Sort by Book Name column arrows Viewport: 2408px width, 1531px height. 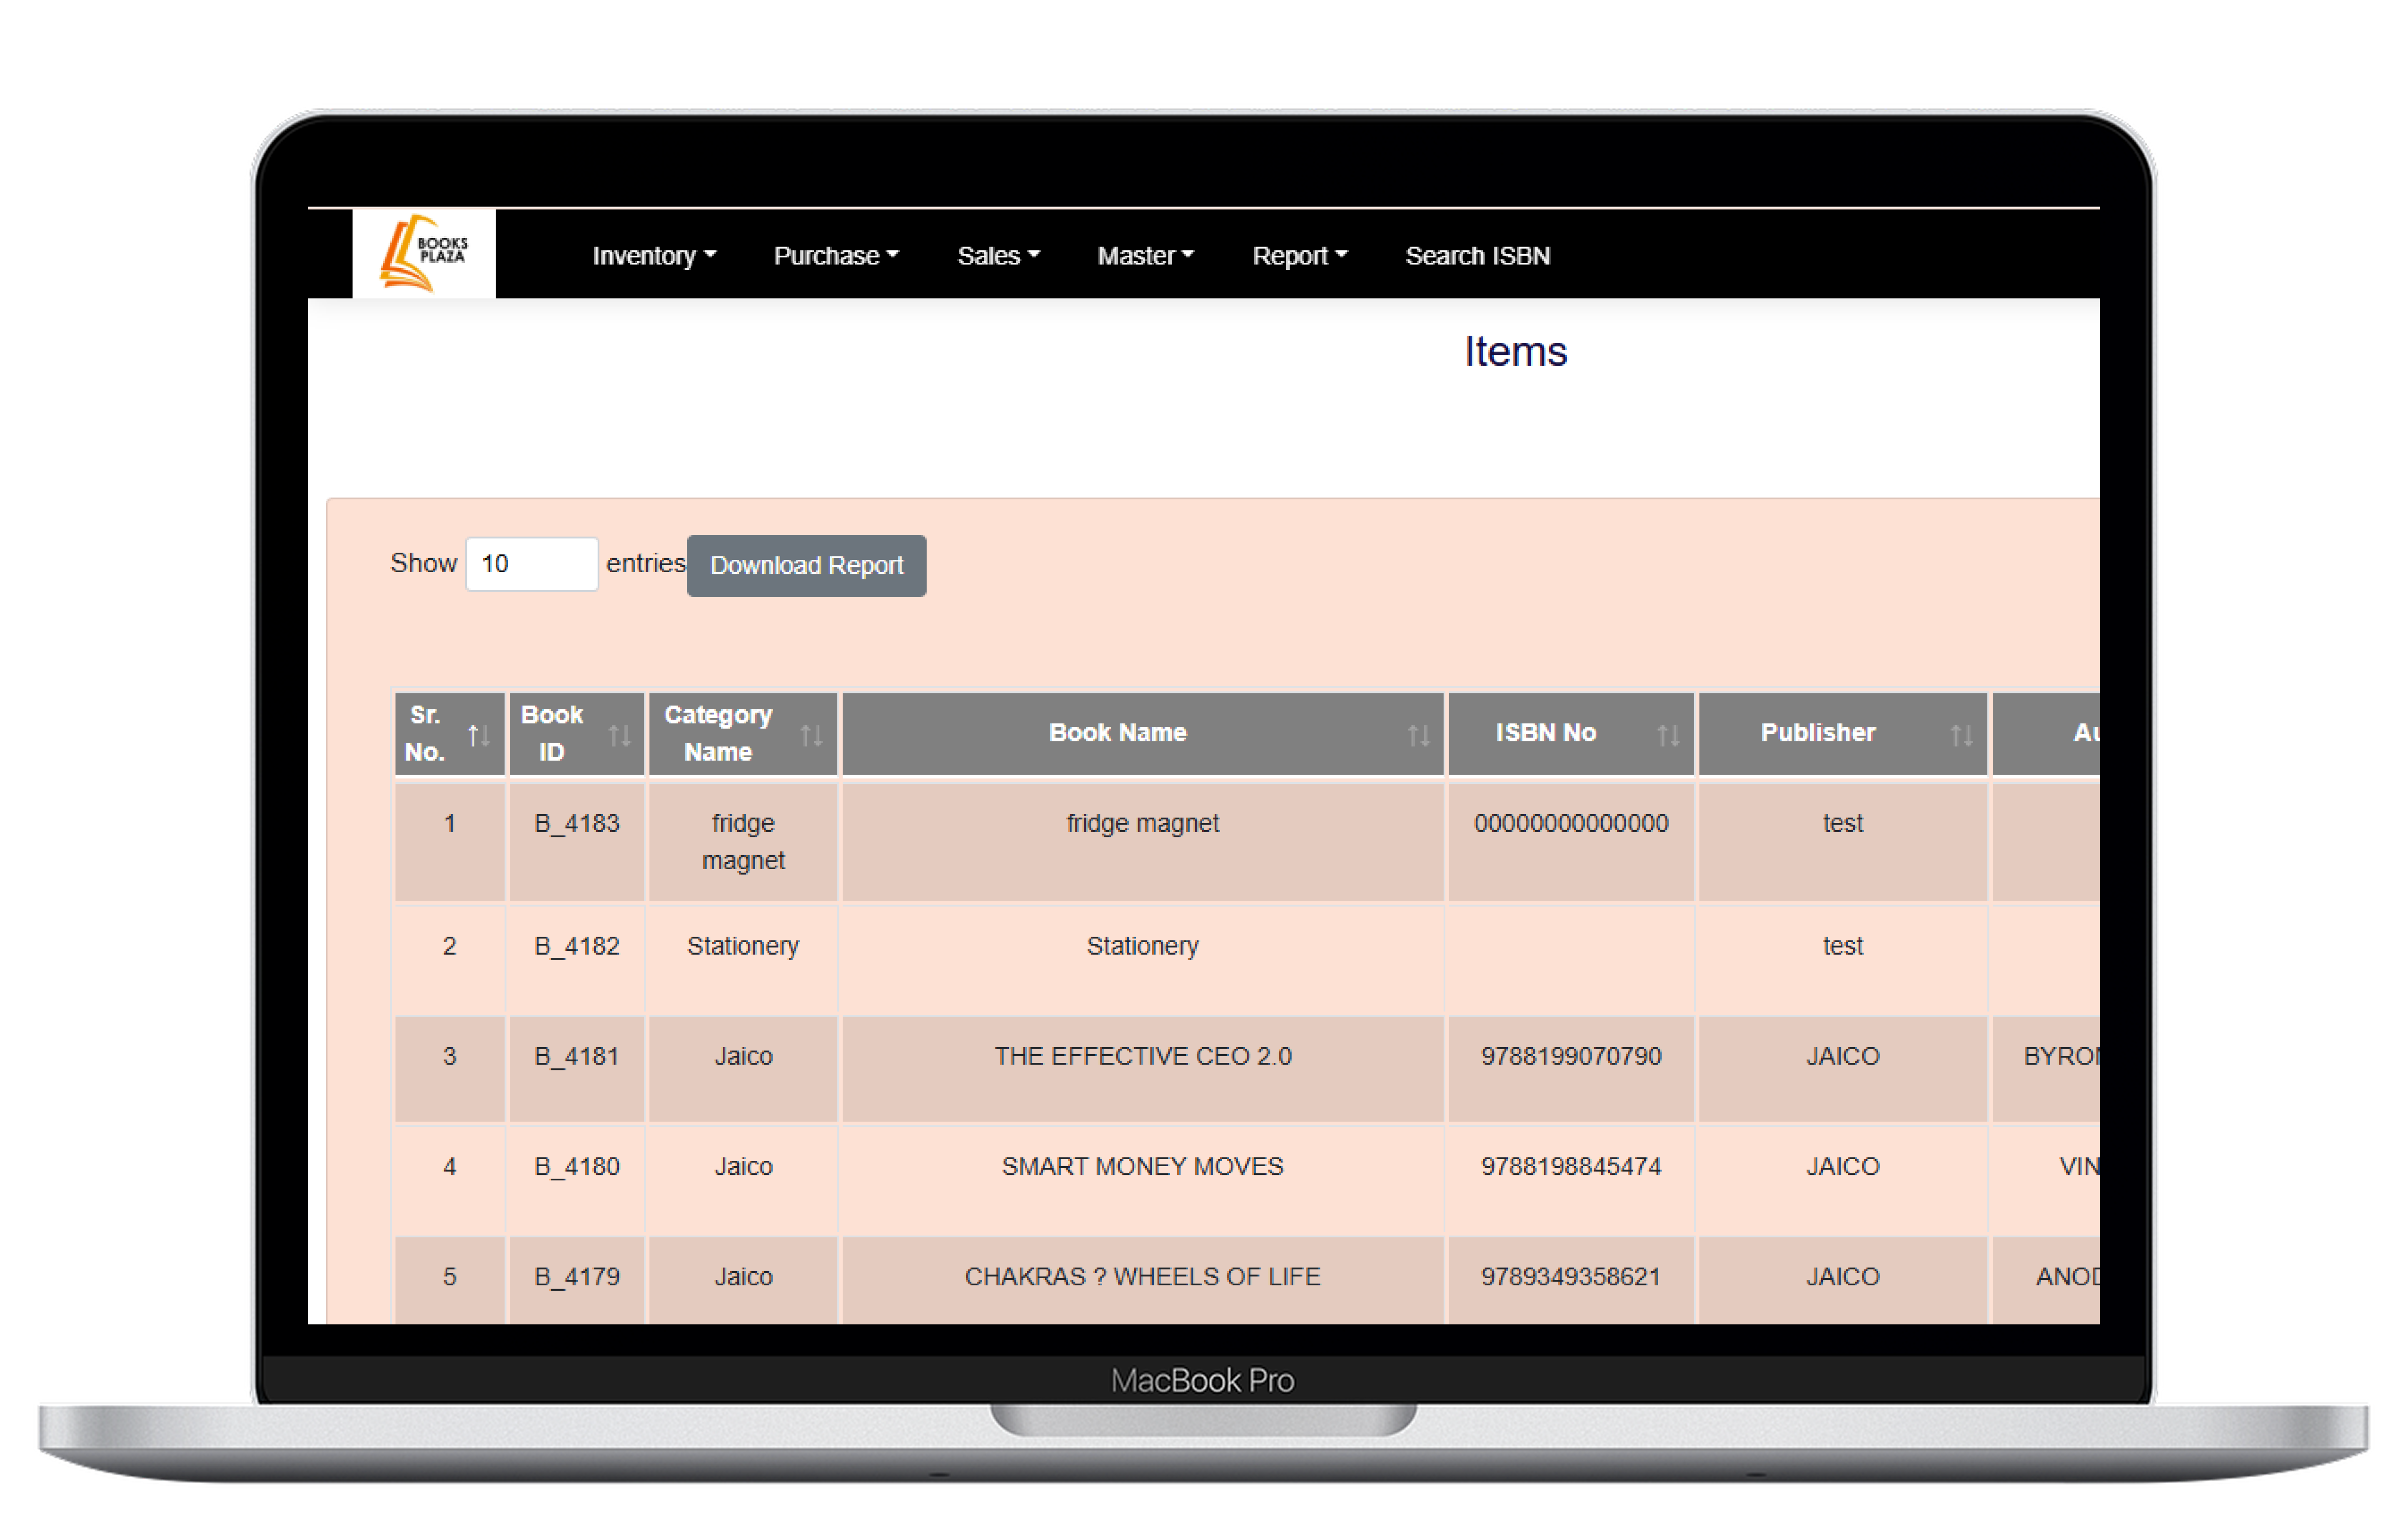(1419, 736)
